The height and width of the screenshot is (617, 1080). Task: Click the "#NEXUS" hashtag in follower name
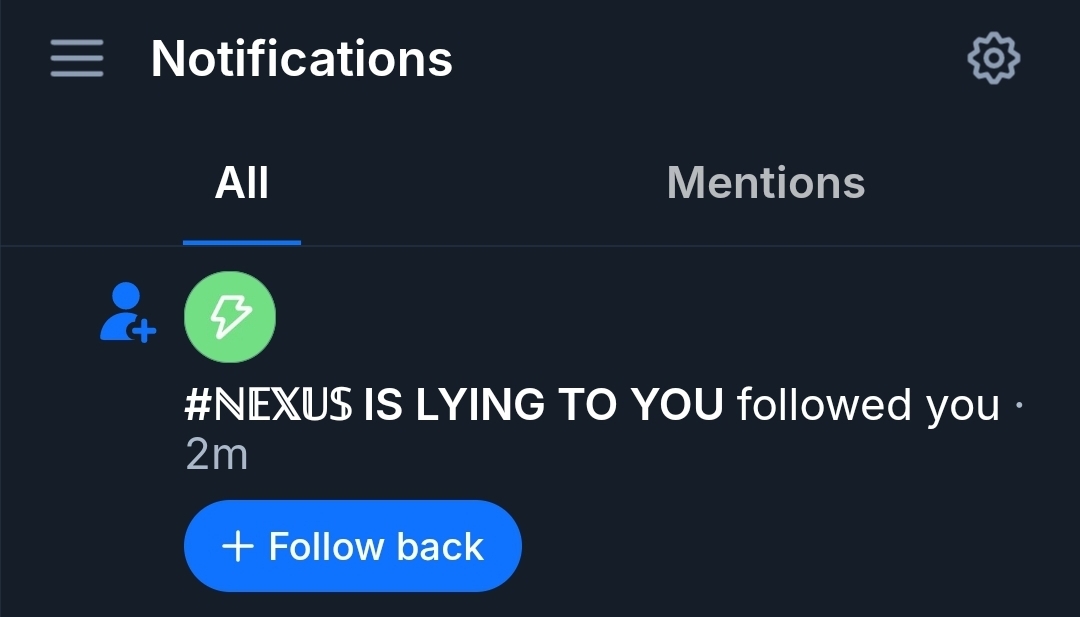click(x=269, y=405)
